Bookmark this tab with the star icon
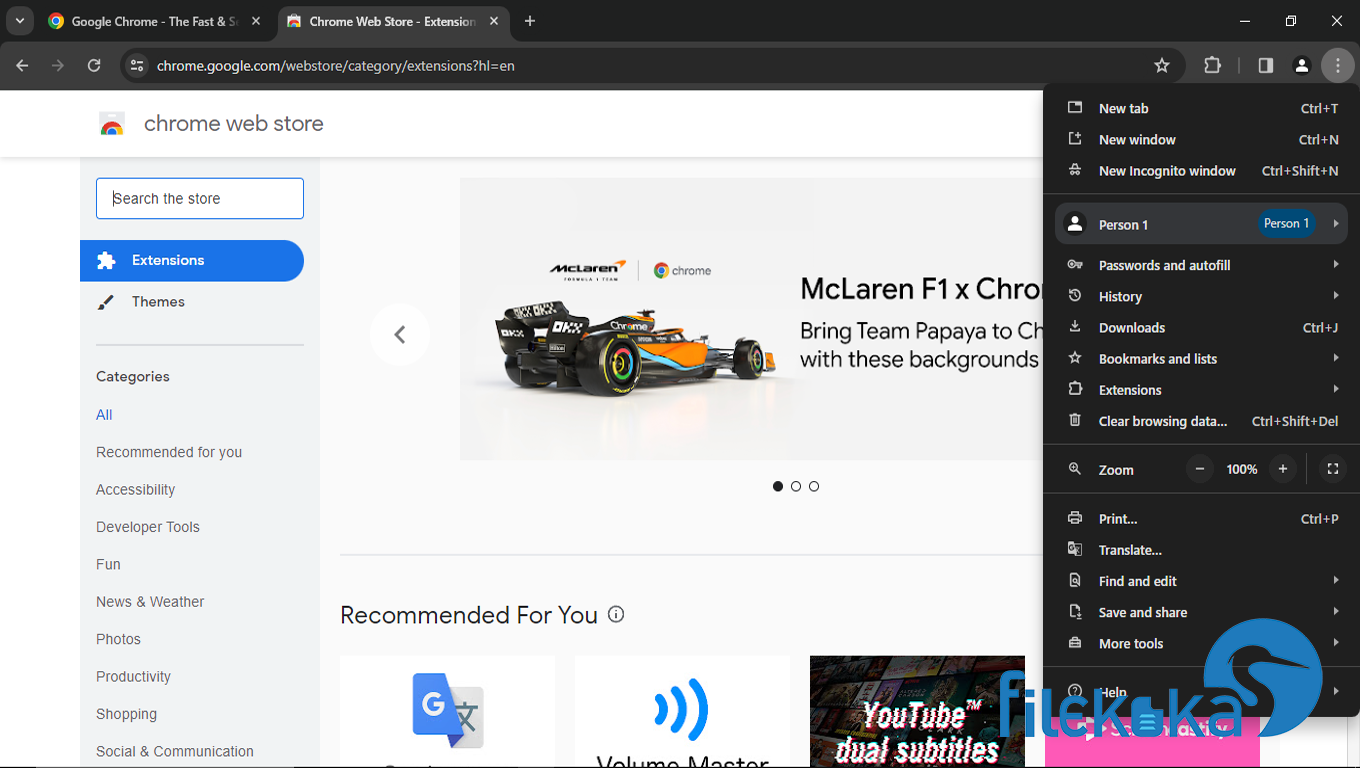 1161,66
